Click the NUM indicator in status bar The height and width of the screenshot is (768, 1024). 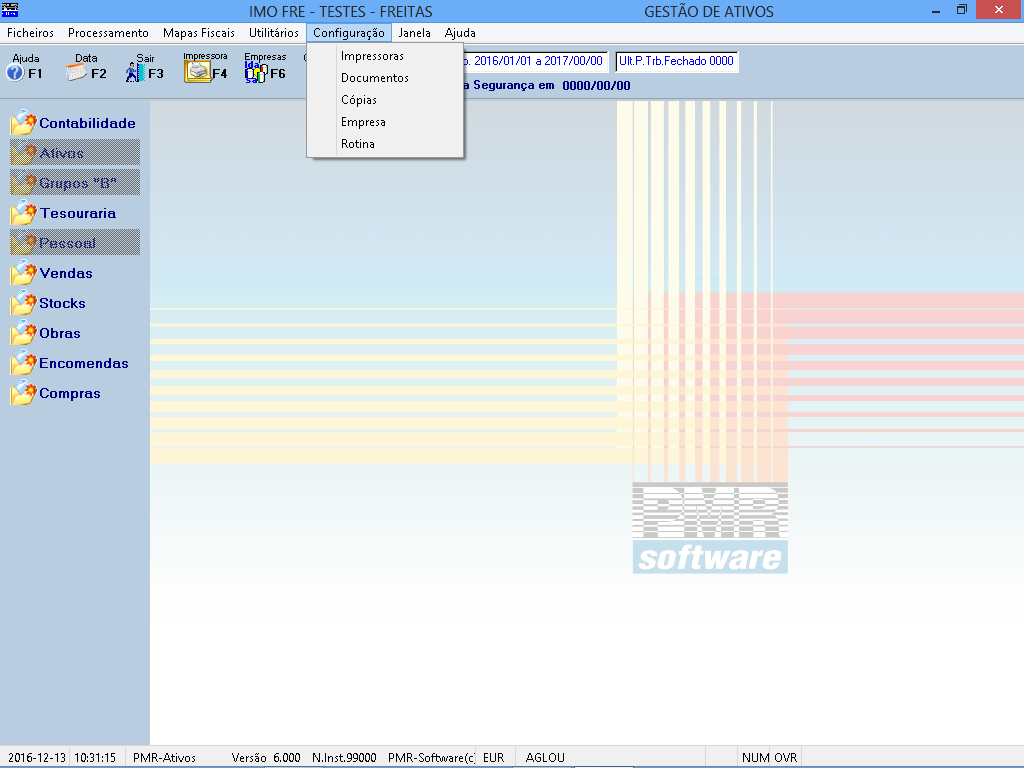pyautogui.click(x=755, y=758)
